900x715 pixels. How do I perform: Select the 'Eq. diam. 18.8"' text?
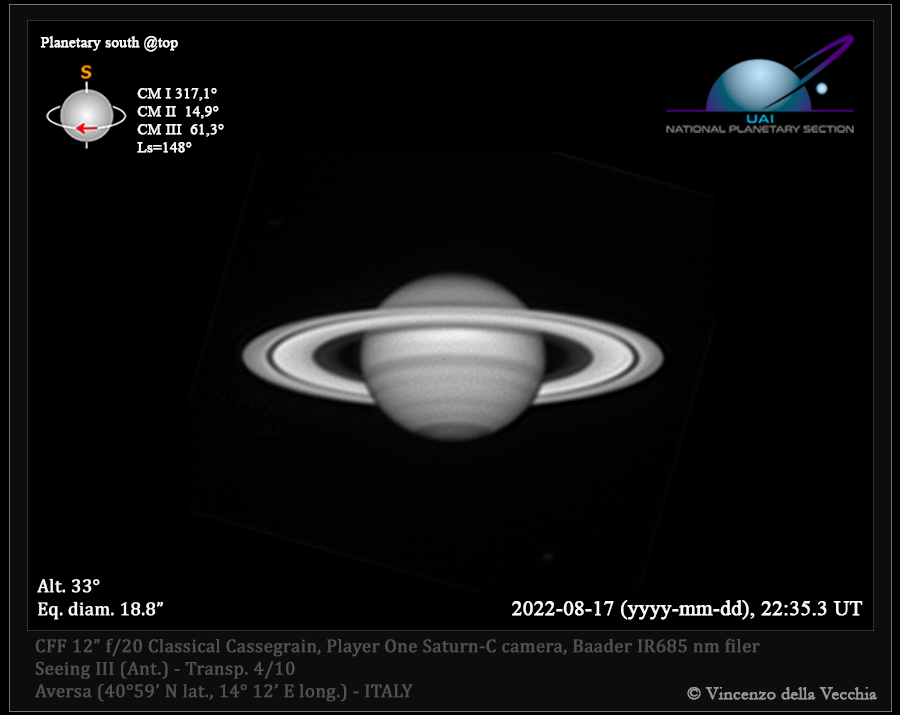pyautogui.click(x=100, y=609)
